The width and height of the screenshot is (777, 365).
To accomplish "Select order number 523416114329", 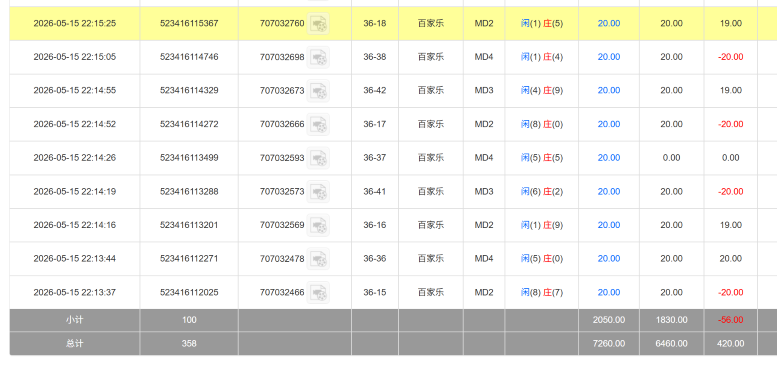I will coord(189,90).
